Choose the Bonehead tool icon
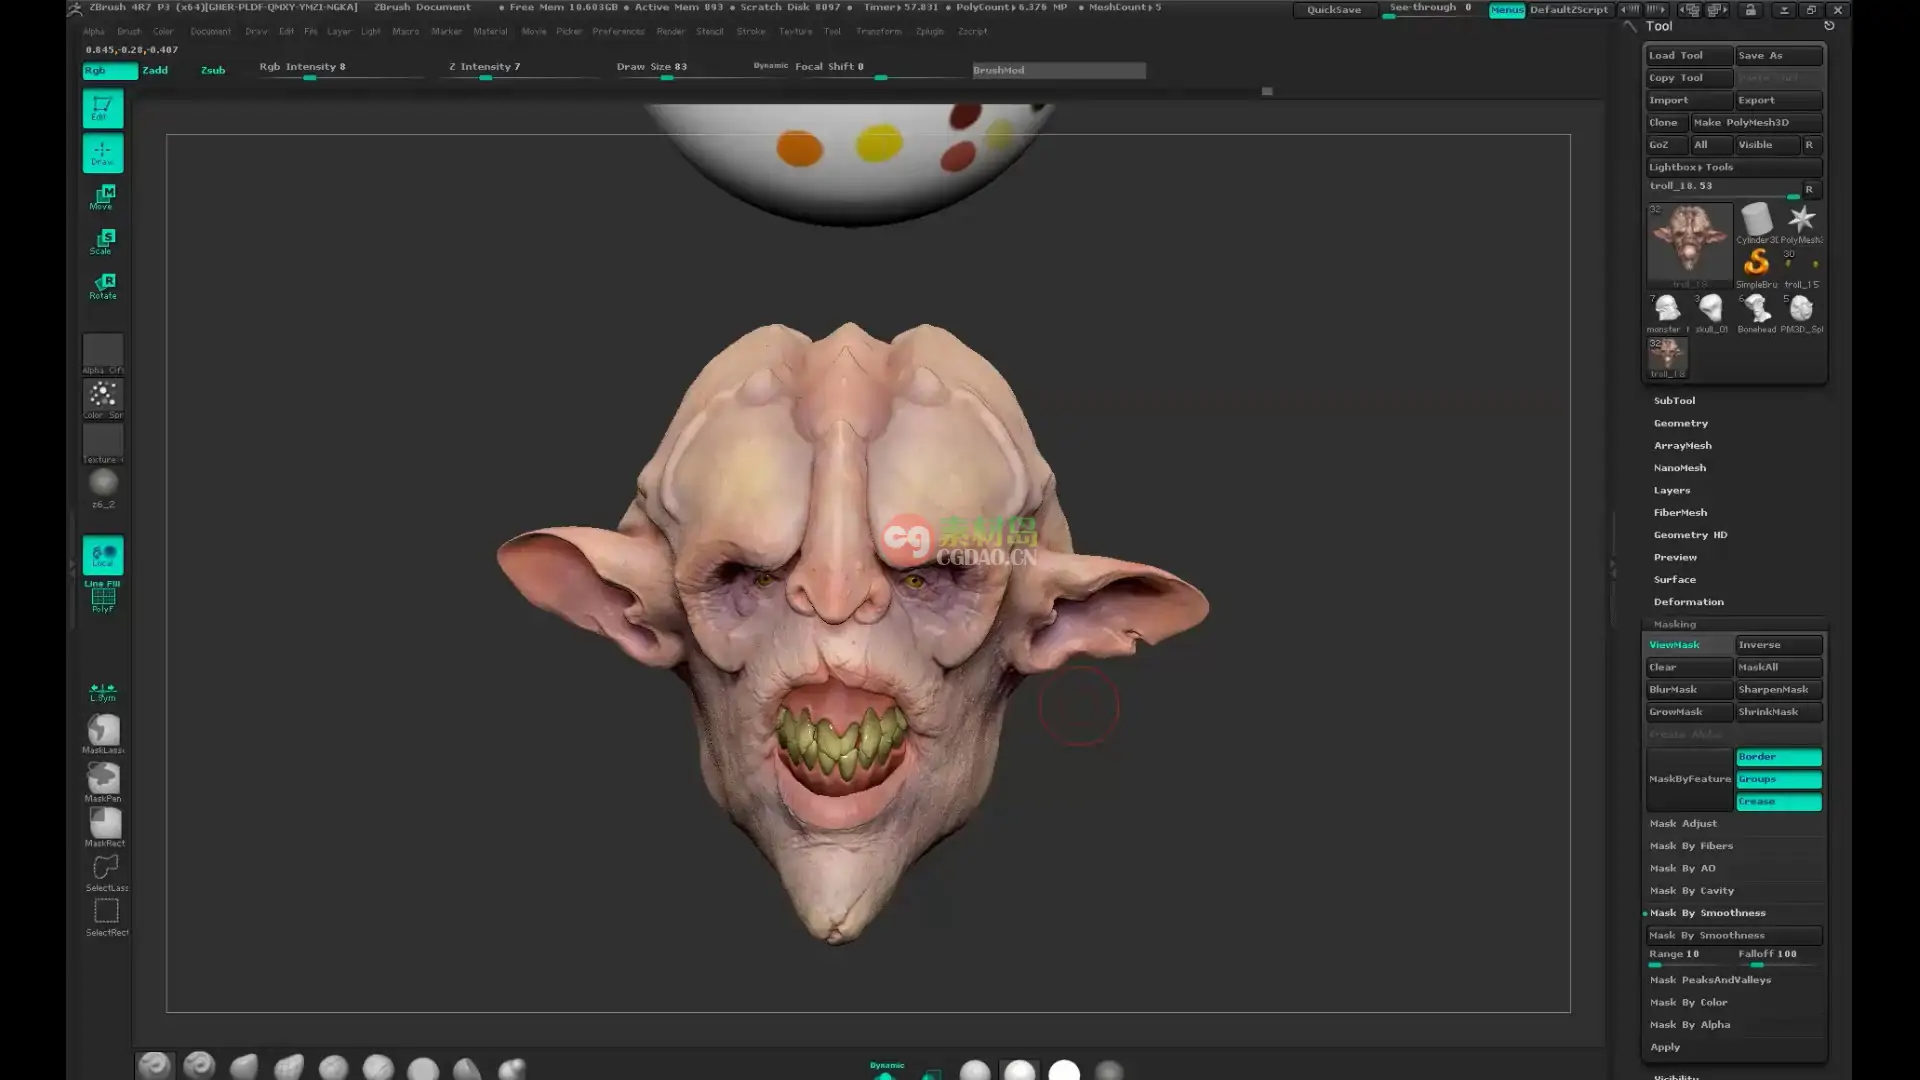 coord(1757,313)
